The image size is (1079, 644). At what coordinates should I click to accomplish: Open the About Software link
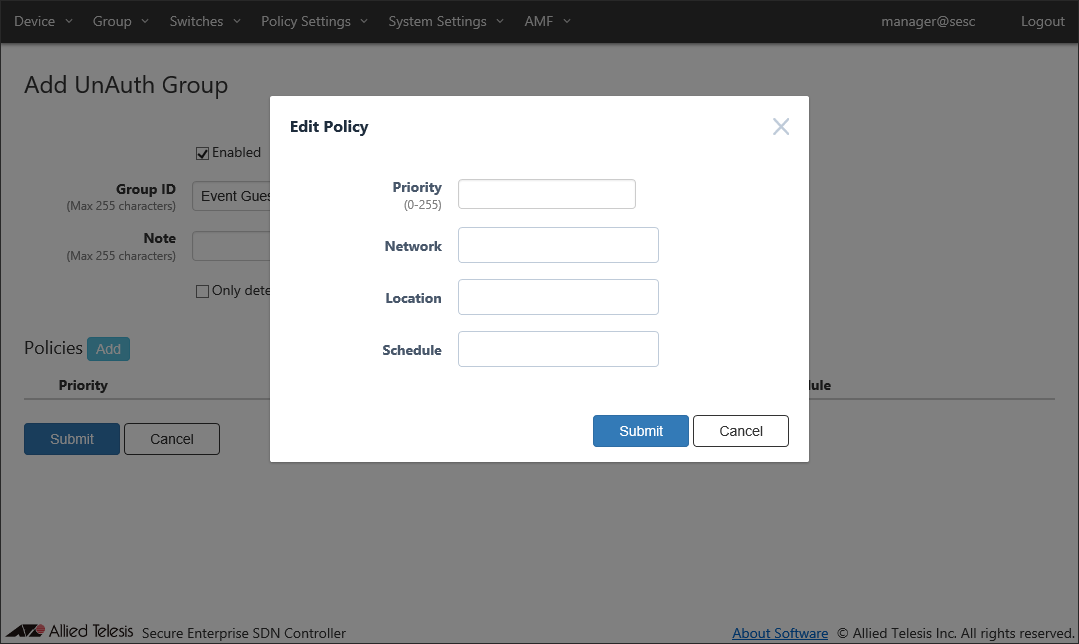780,633
